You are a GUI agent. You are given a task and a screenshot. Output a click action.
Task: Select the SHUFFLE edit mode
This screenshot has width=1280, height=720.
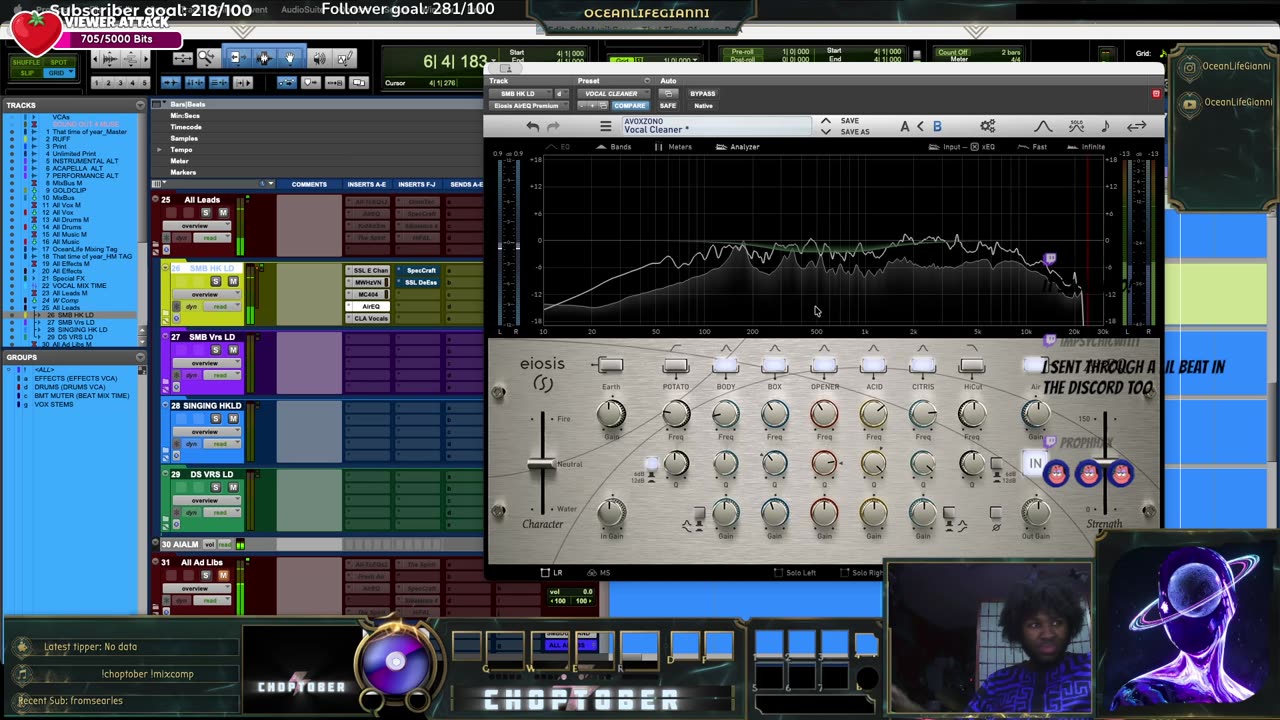[26, 62]
